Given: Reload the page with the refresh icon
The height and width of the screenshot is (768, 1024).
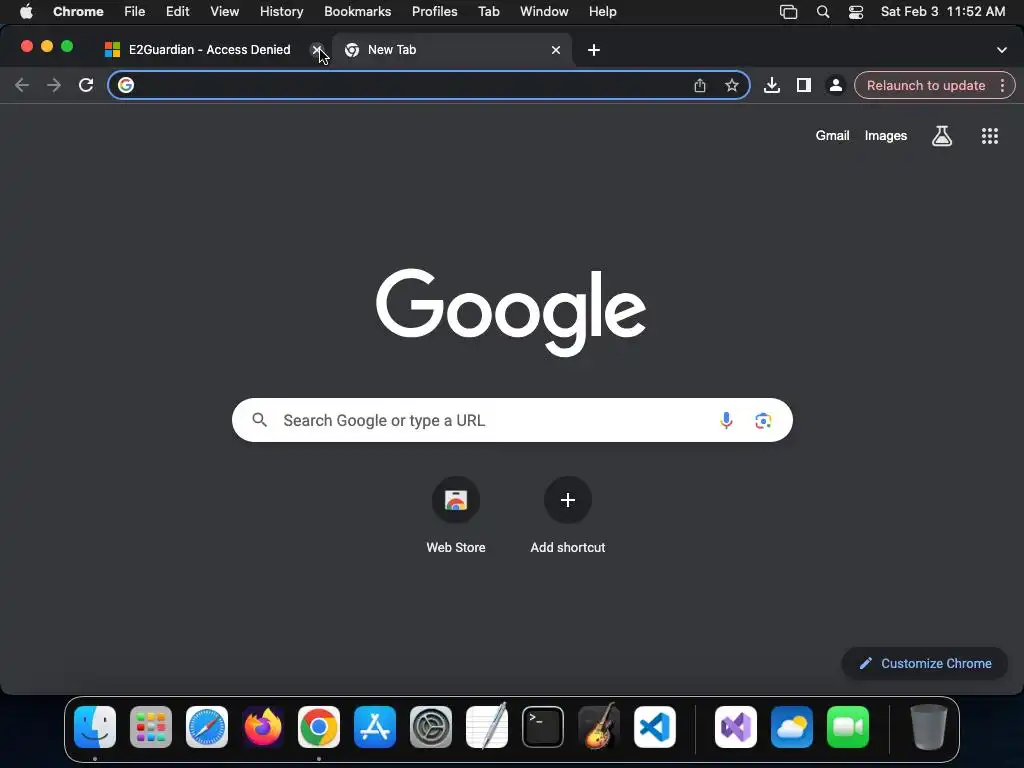Looking at the screenshot, I should (86, 85).
